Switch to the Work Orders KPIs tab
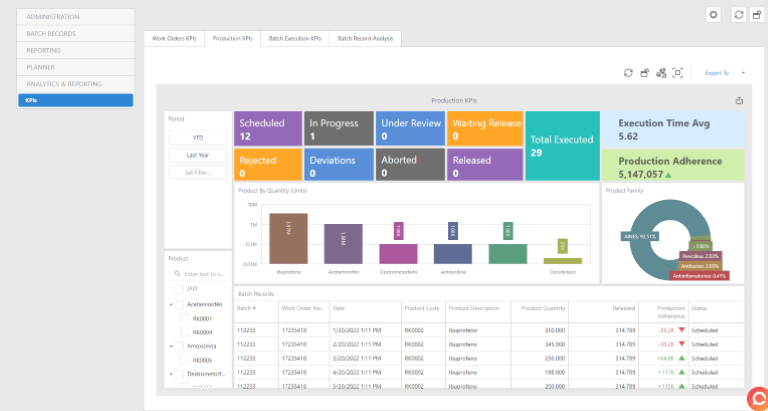 (174, 38)
